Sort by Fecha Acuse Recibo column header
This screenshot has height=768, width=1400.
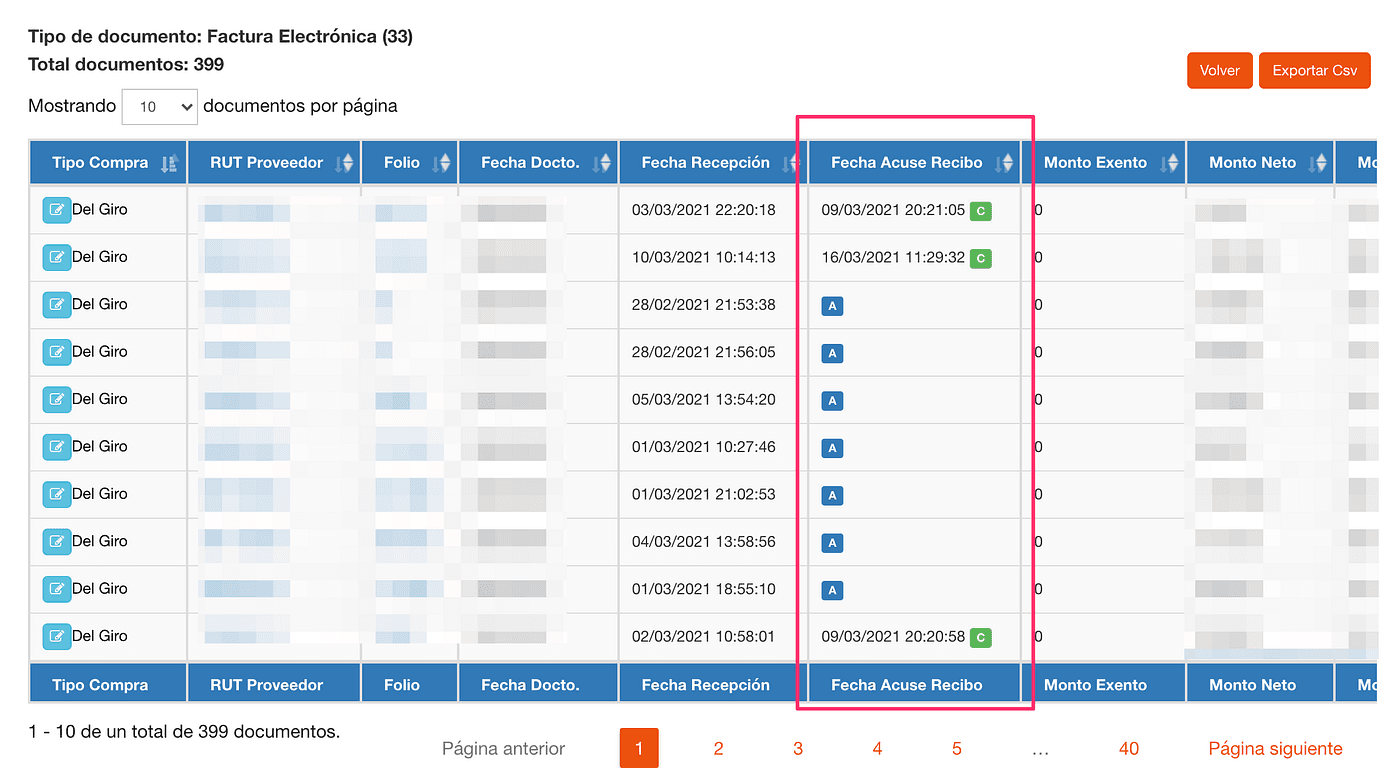coord(914,162)
